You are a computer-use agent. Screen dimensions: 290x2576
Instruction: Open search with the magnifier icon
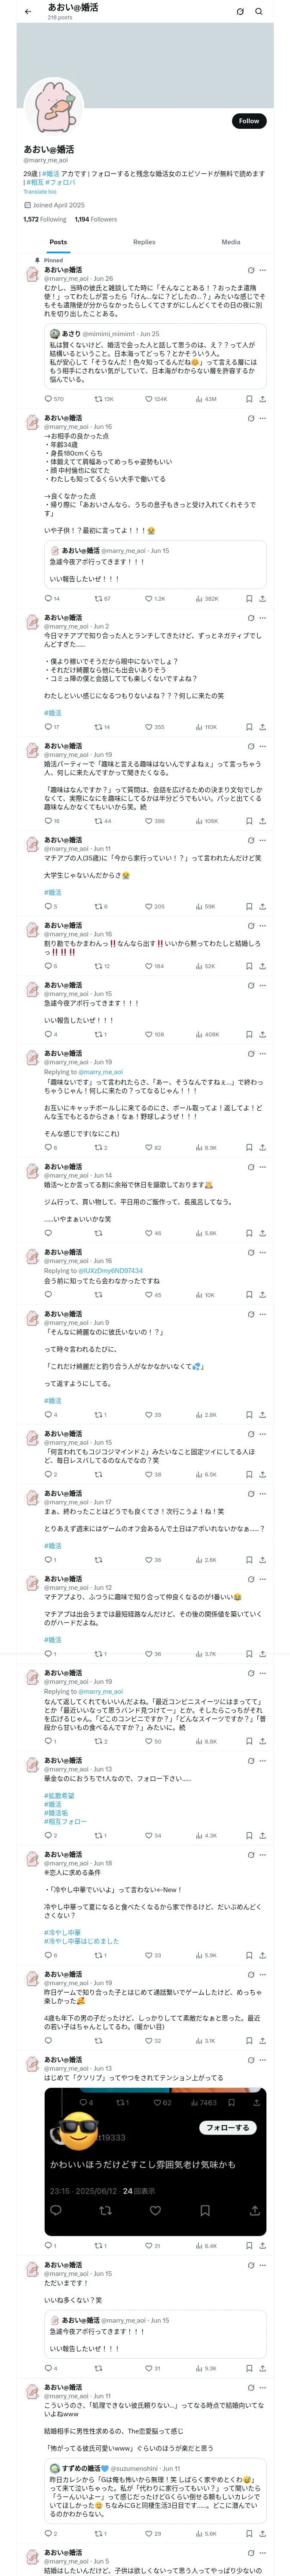pyautogui.click(x=259, y=11)
